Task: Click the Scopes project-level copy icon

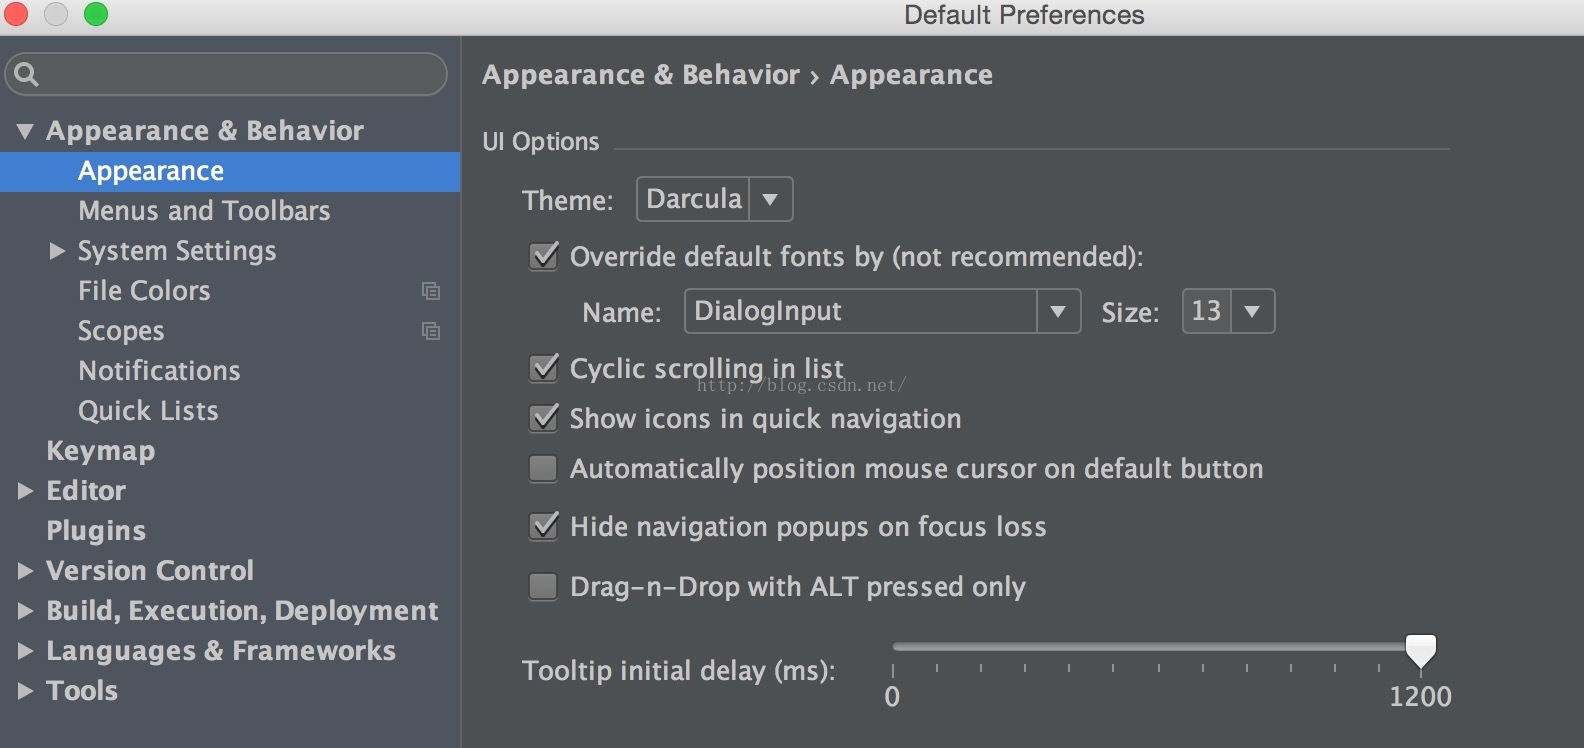Action: point(431,331)
